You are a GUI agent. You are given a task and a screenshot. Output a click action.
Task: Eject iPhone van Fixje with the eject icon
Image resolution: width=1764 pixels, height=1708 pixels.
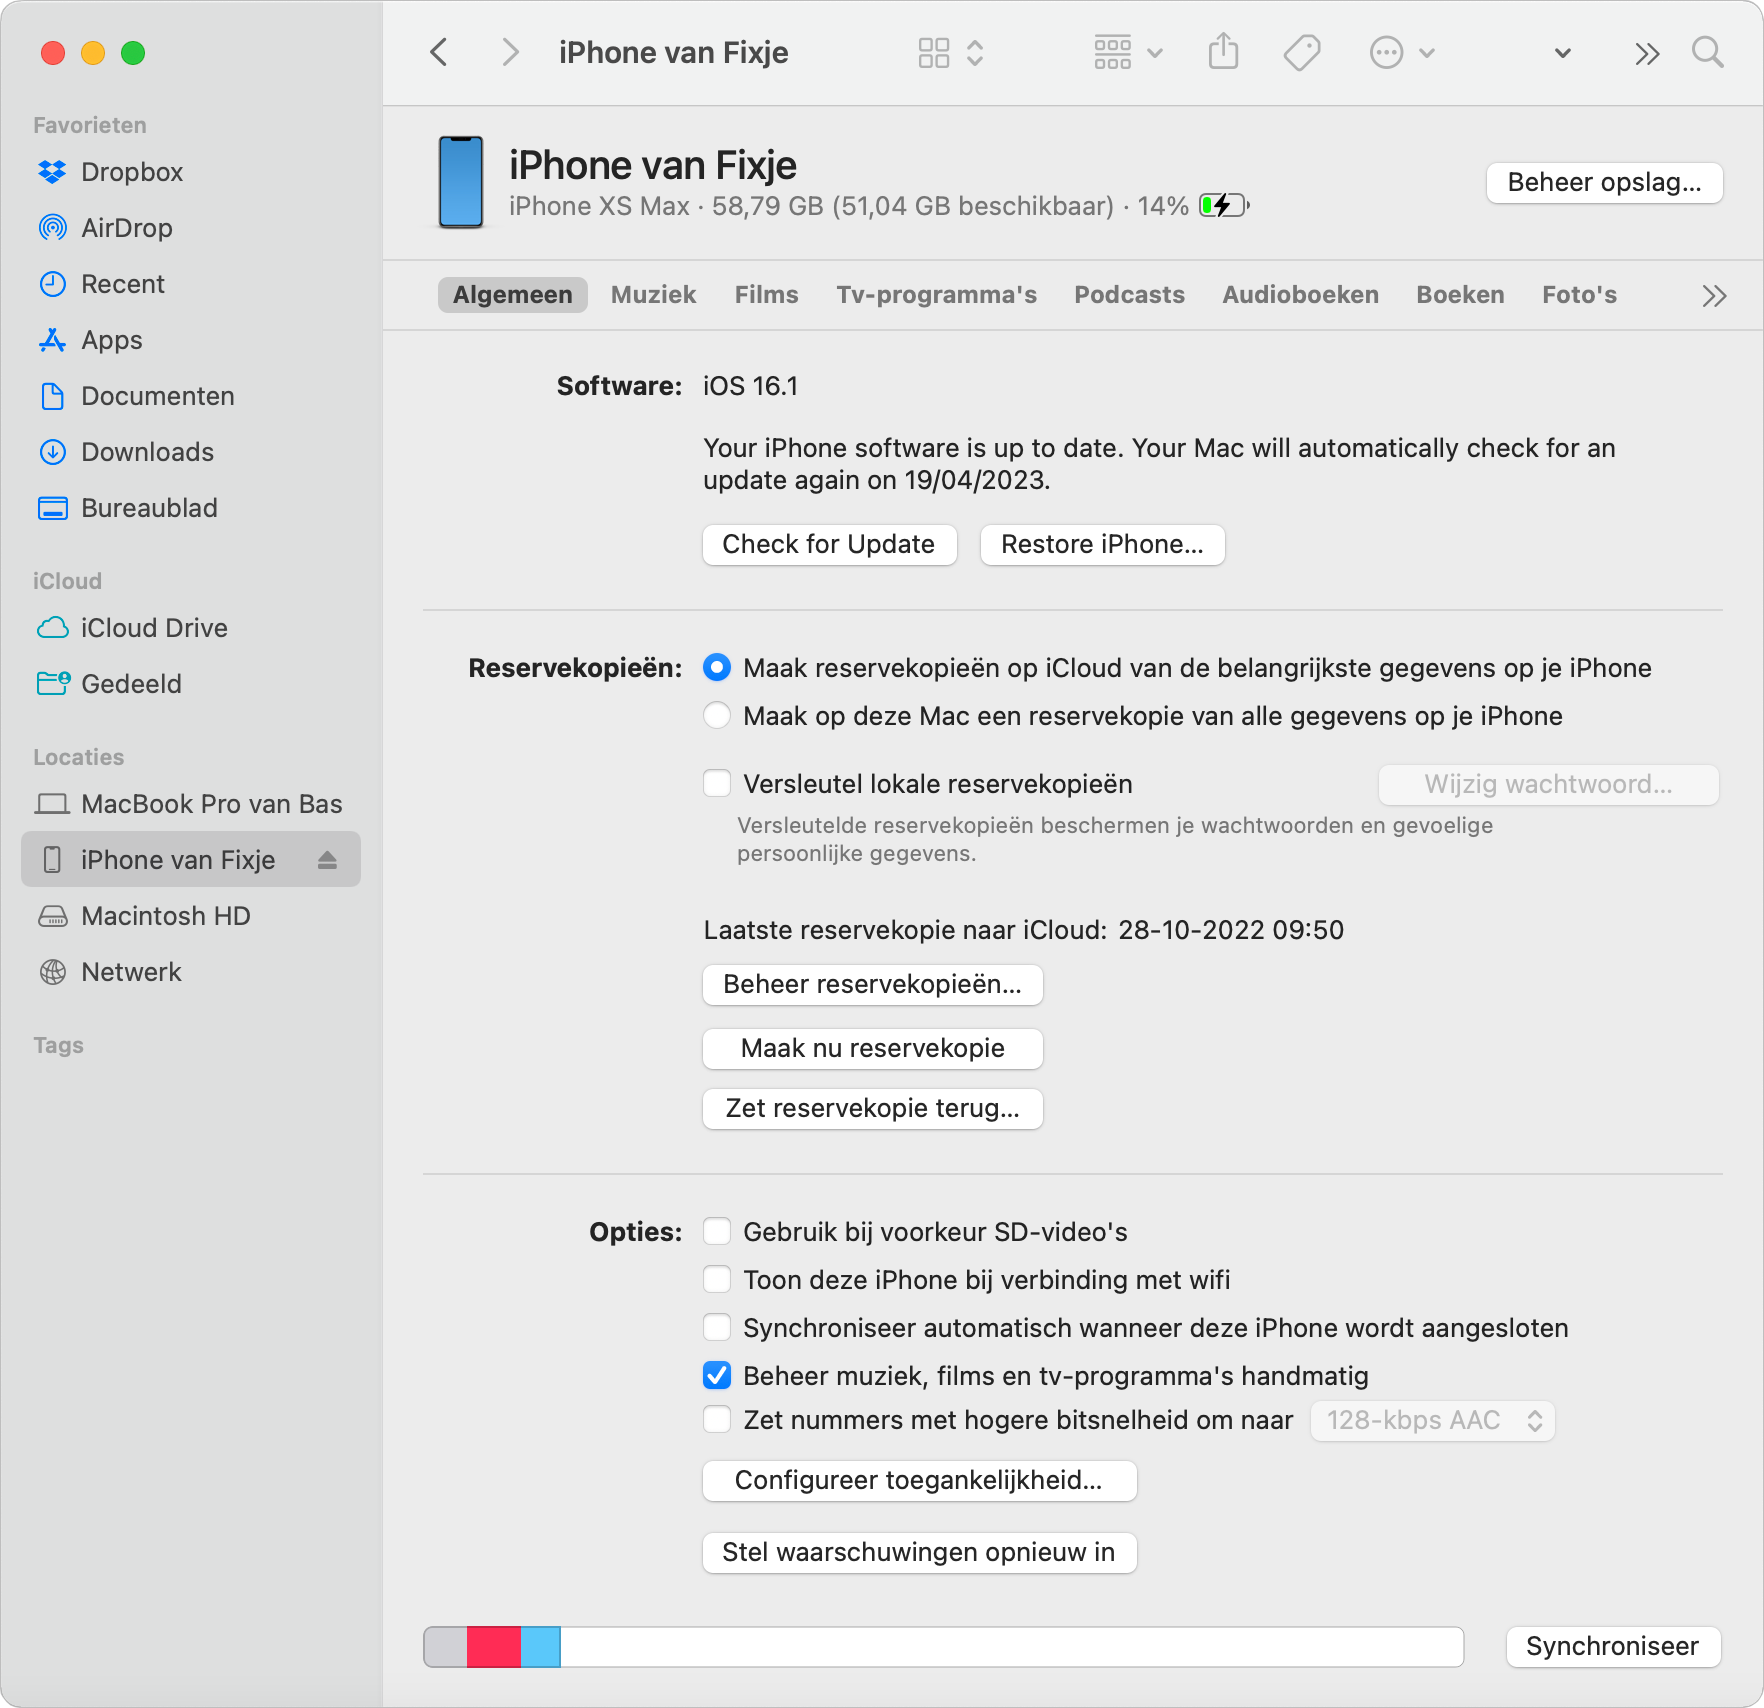point(327,860)
